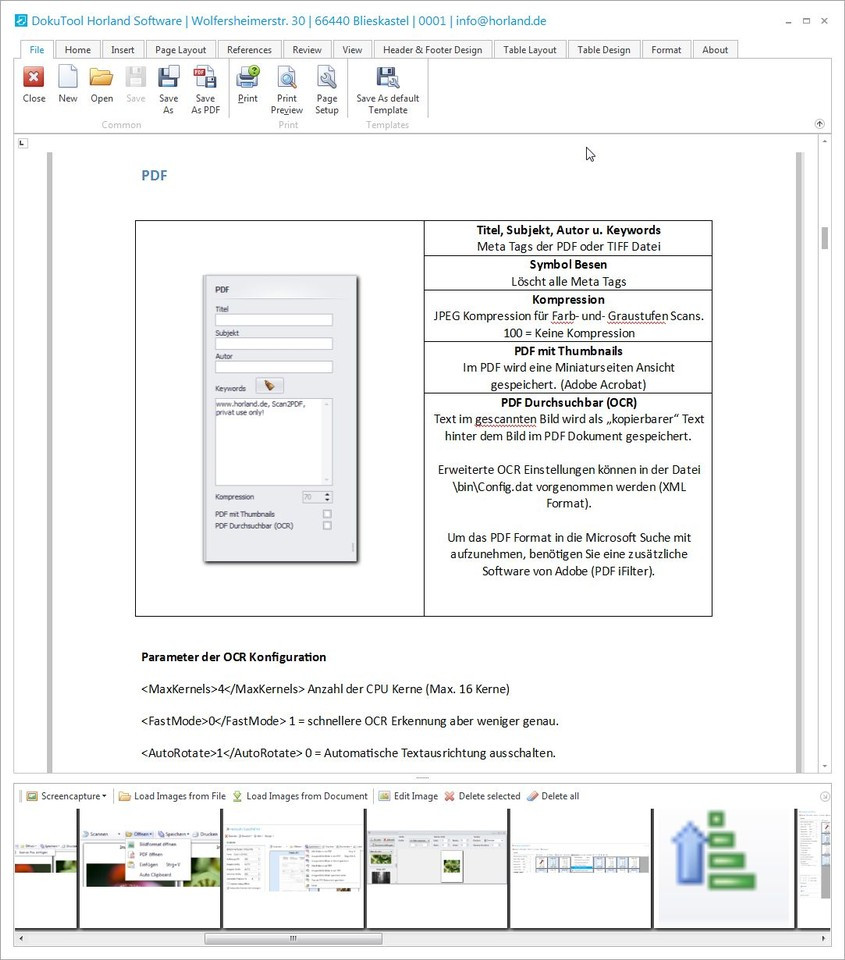Open the Home tab
This screenshot has width=845, height=960.
tap(78, 50)
